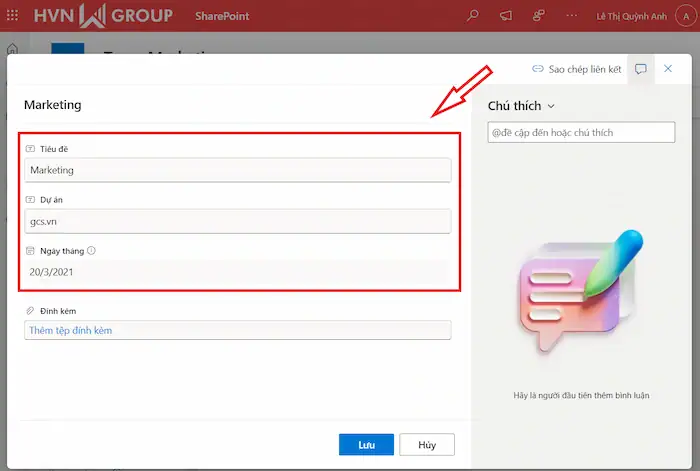Close the Marketing item dialog

click(x=668, y=69)
